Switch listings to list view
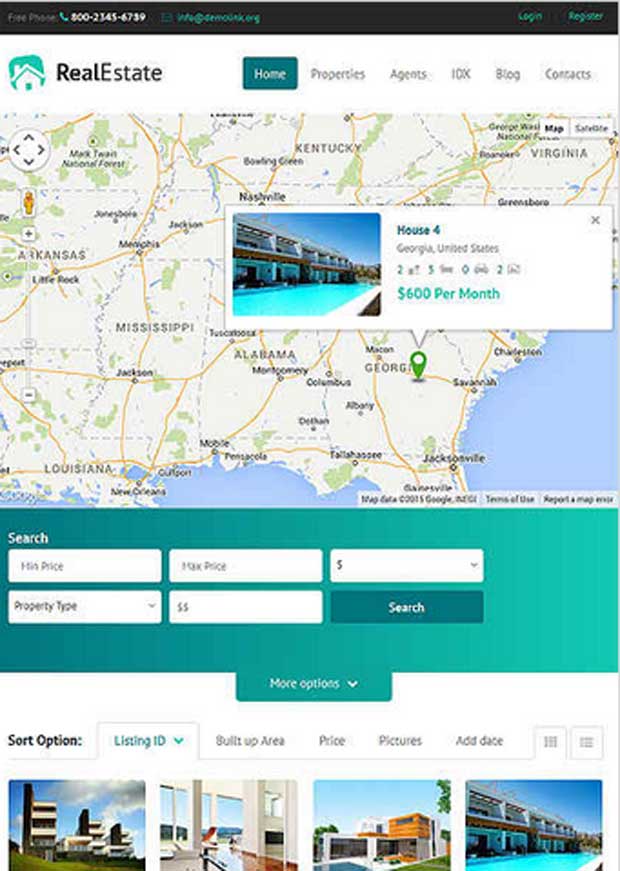 tap(587, 742)
